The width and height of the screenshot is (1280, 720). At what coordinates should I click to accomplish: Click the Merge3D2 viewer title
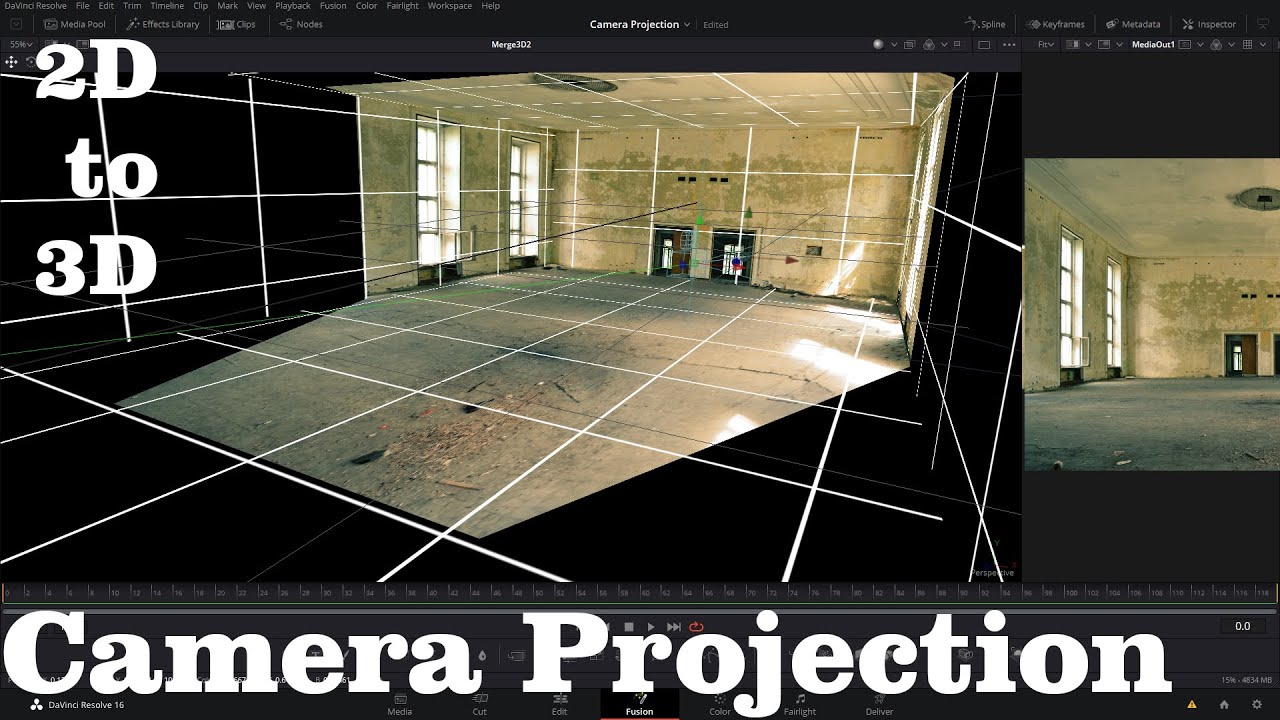pyautogui.click(x=511, y=45)
